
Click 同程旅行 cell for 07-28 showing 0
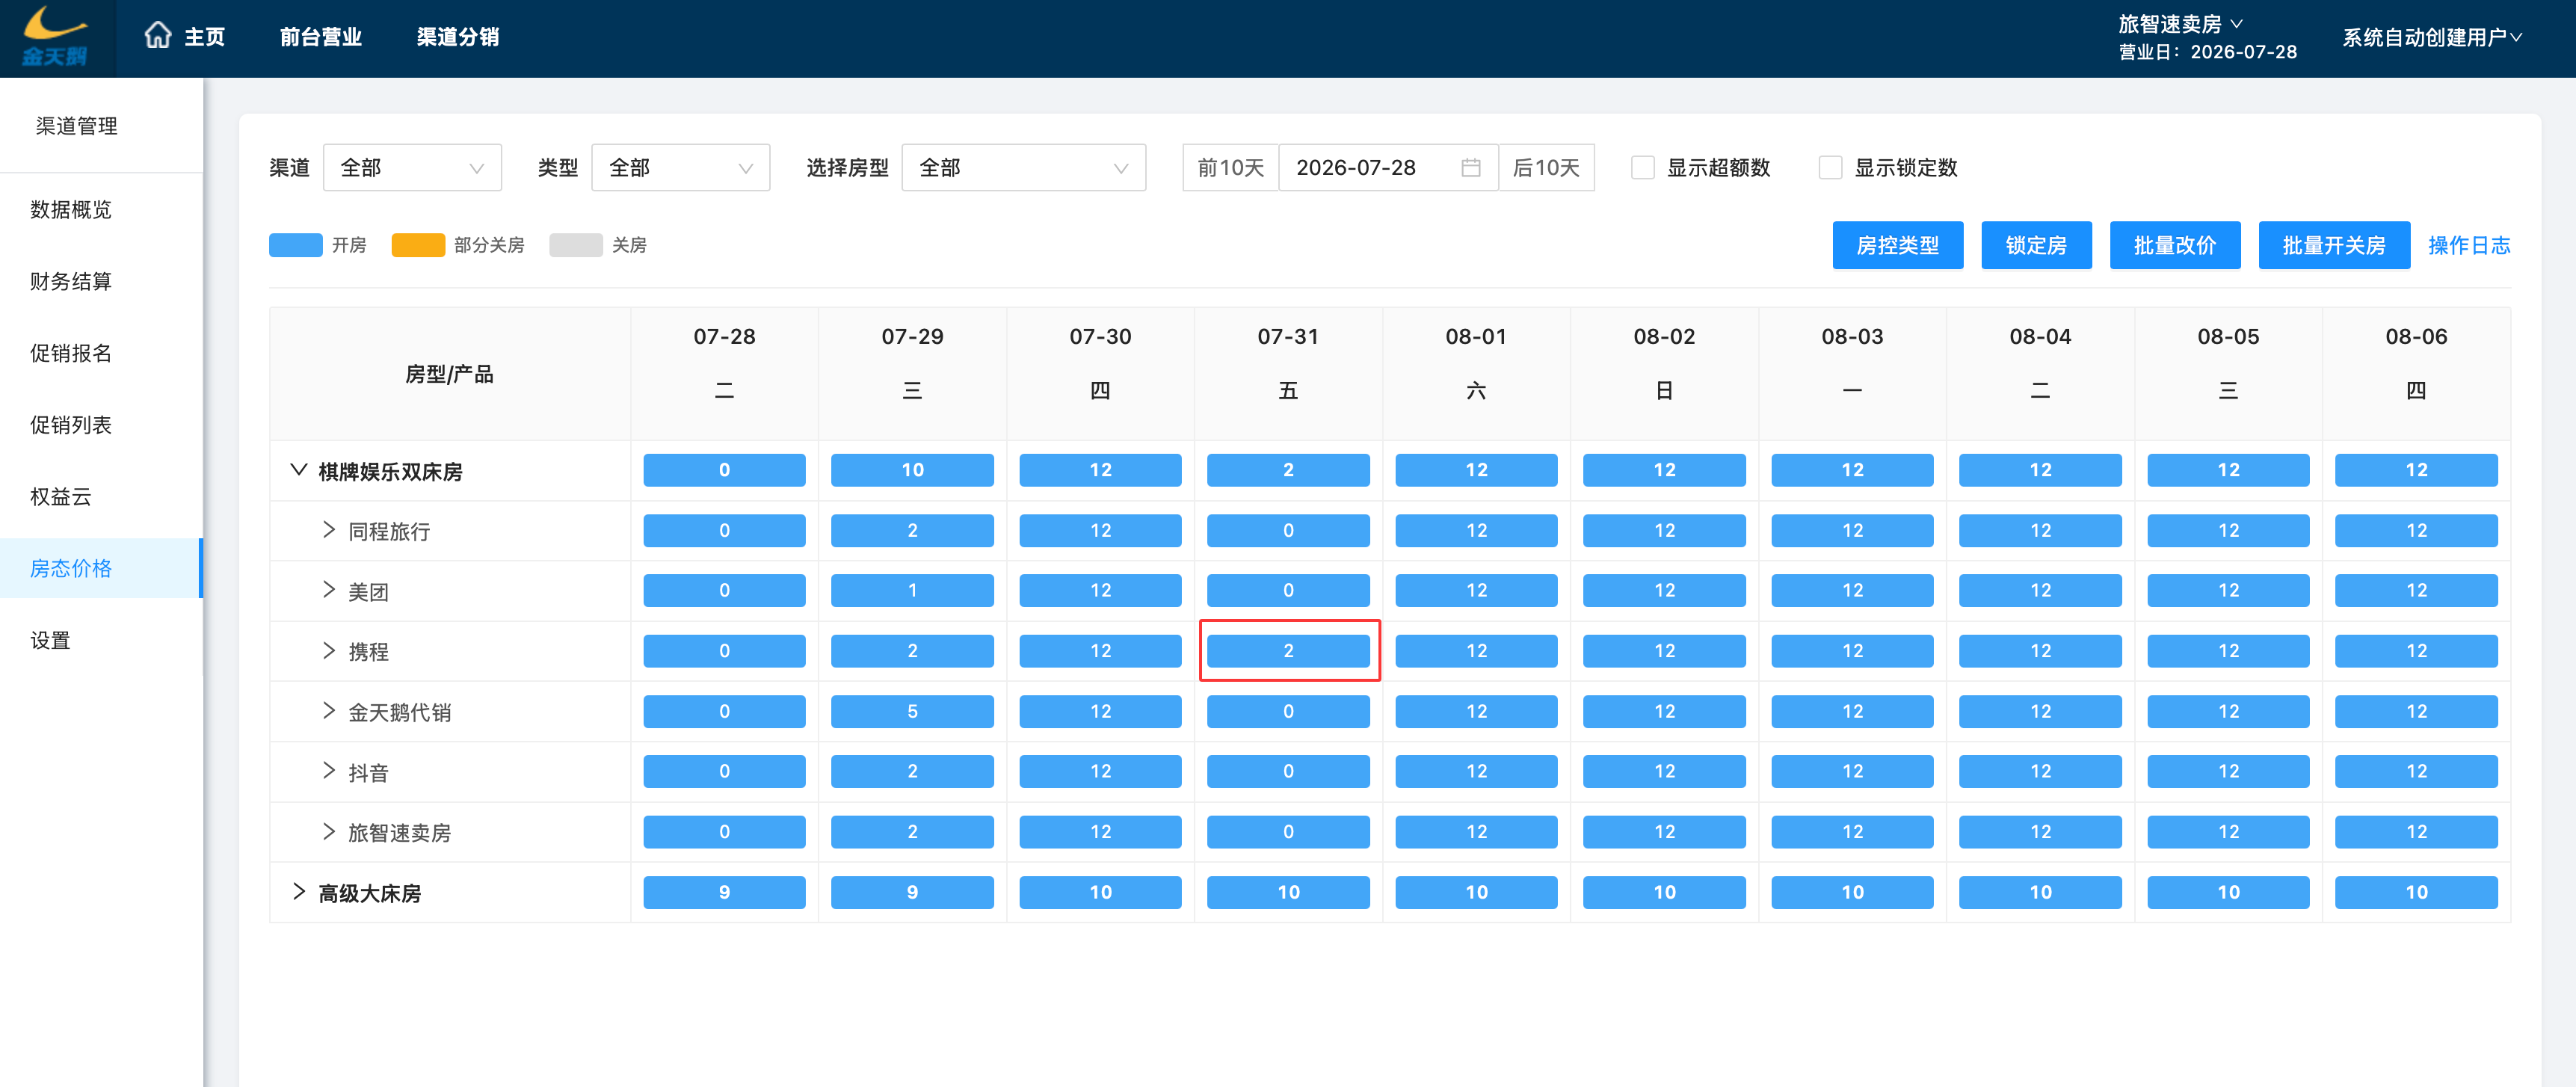[724, 530]
